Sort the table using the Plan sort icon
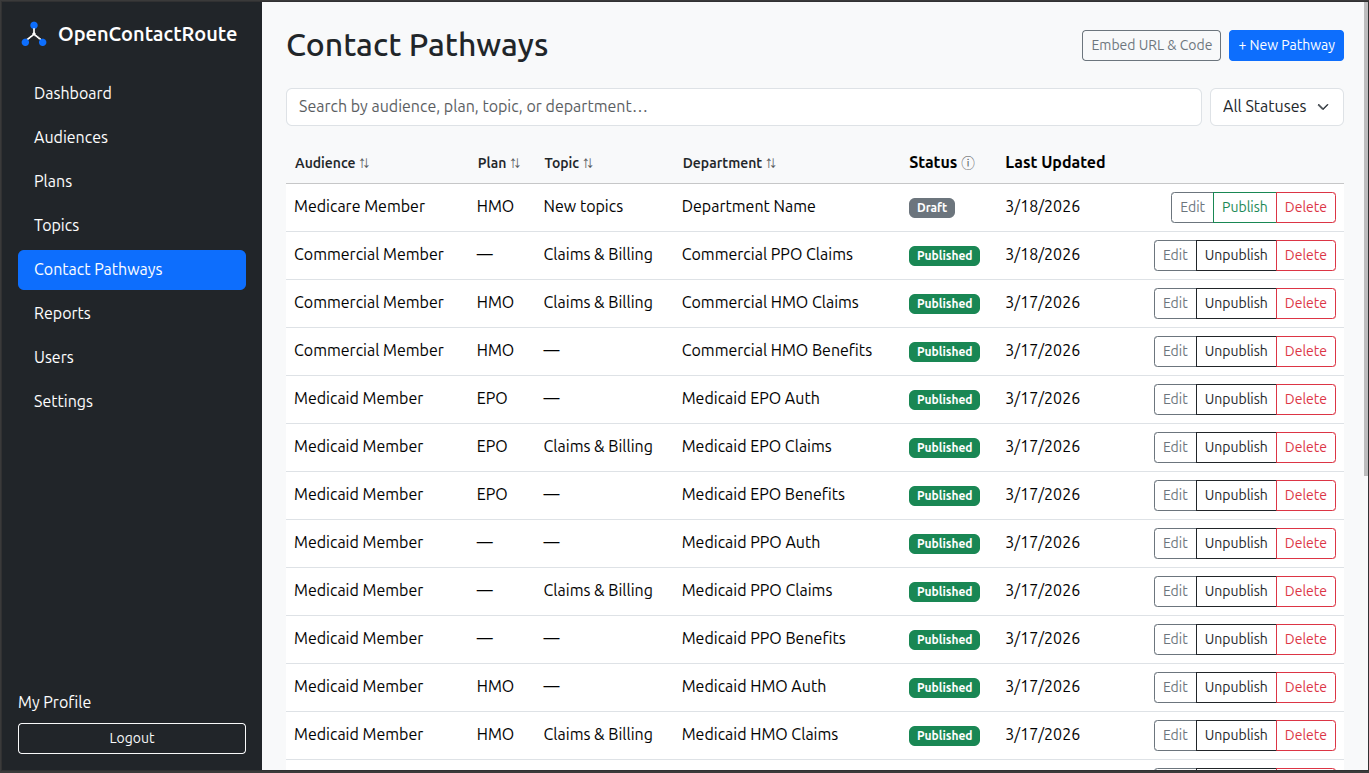The height and width of the screenshot is (773, 1369). 515,162
